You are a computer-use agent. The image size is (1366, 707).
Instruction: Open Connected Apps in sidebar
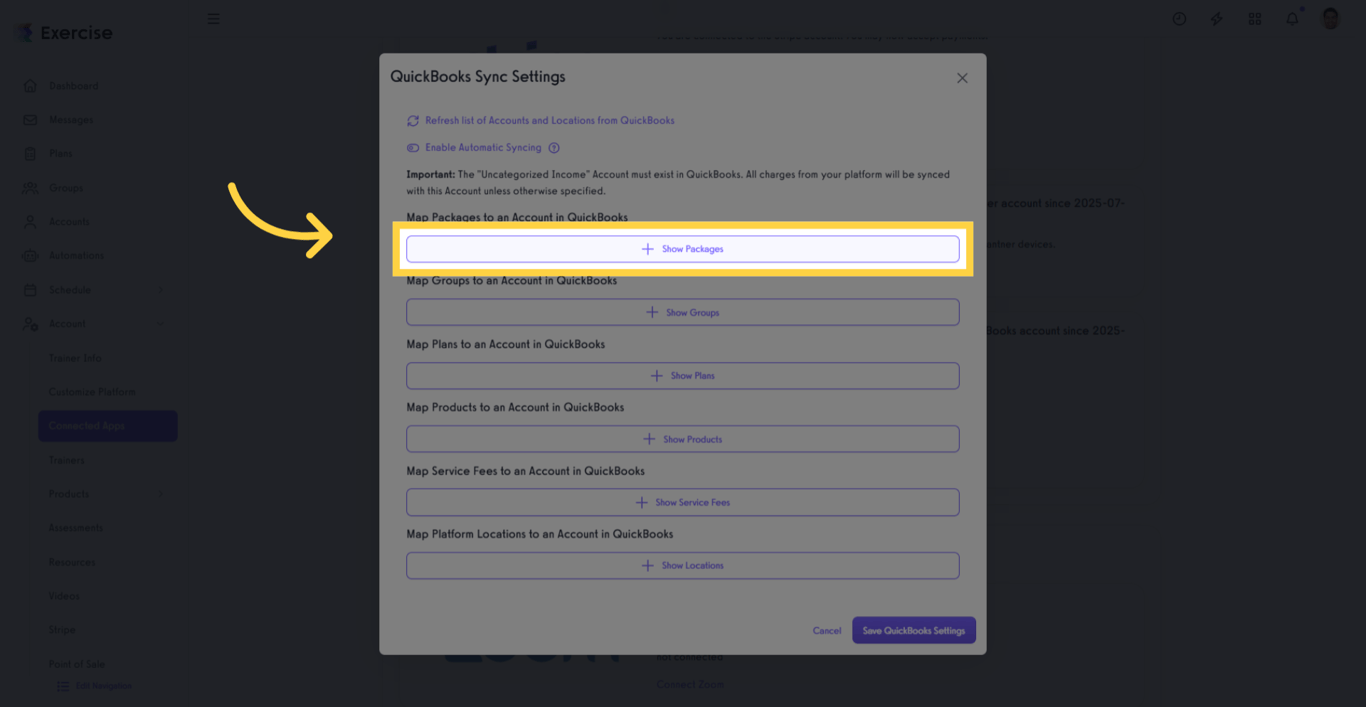108,426
